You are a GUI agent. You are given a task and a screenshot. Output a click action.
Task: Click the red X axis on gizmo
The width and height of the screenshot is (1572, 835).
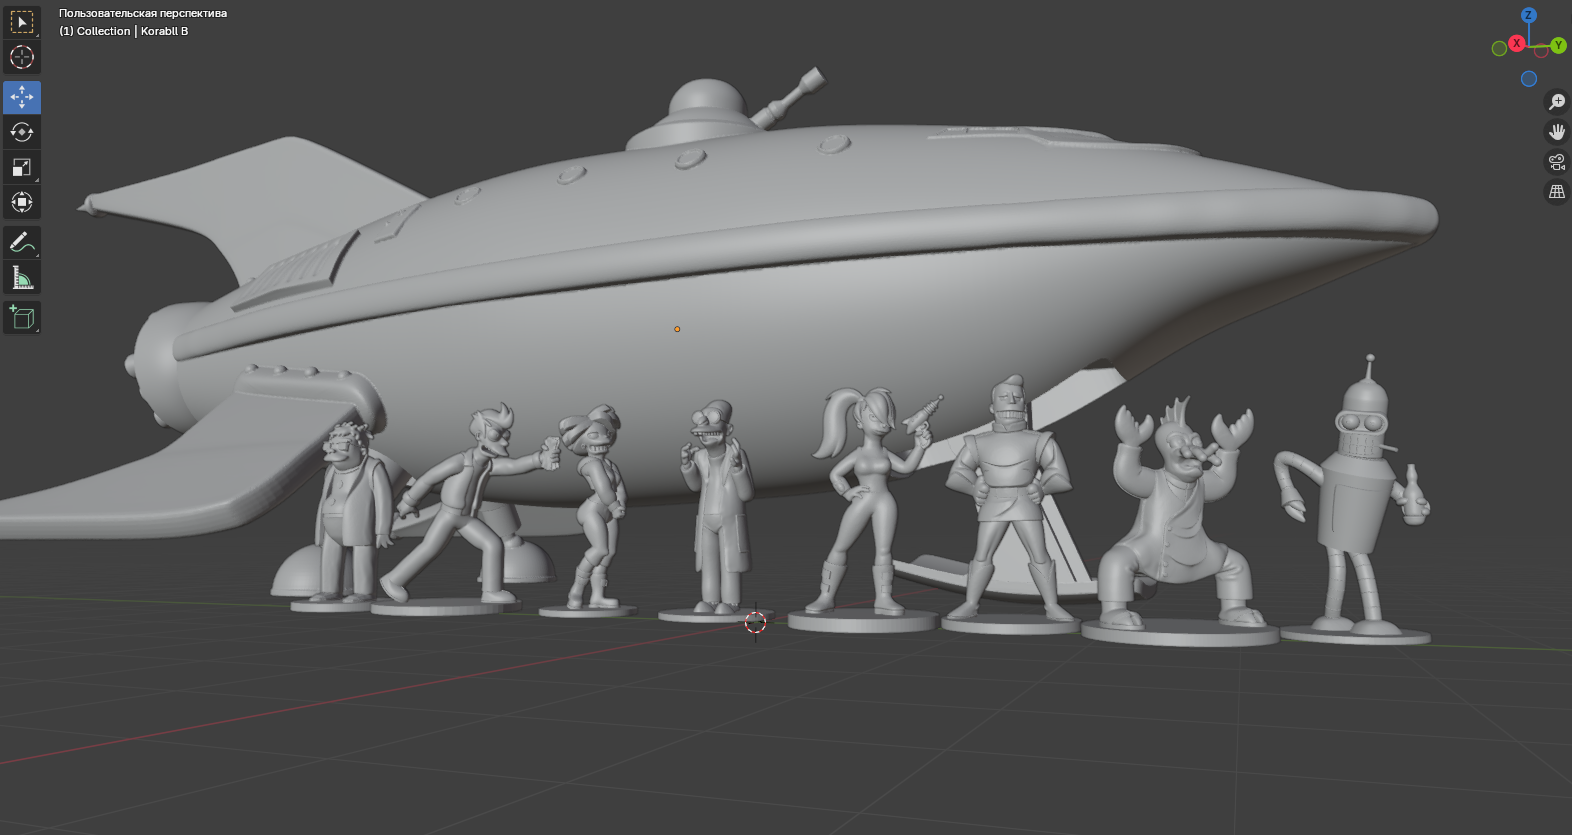click(x=1516, y=43)
